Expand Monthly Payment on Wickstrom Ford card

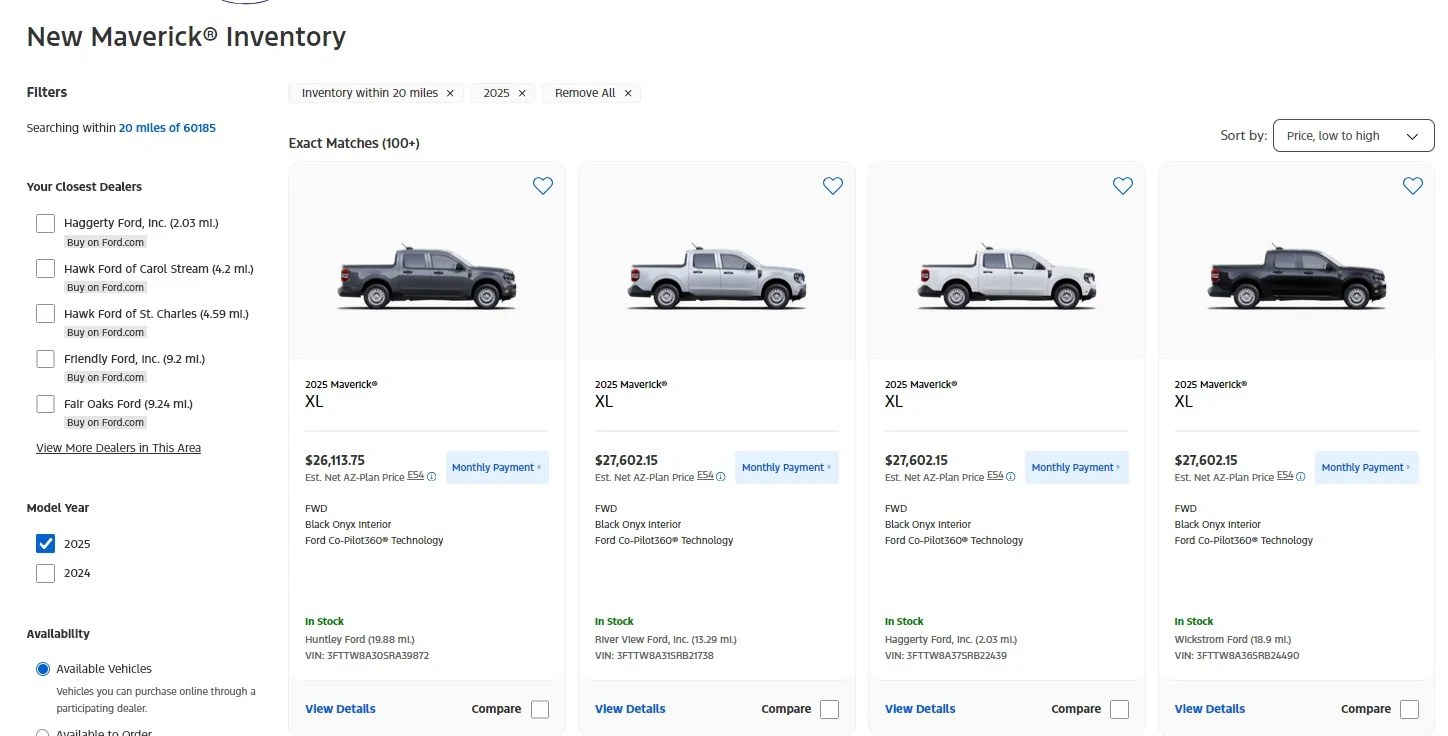coord(1367,467)
